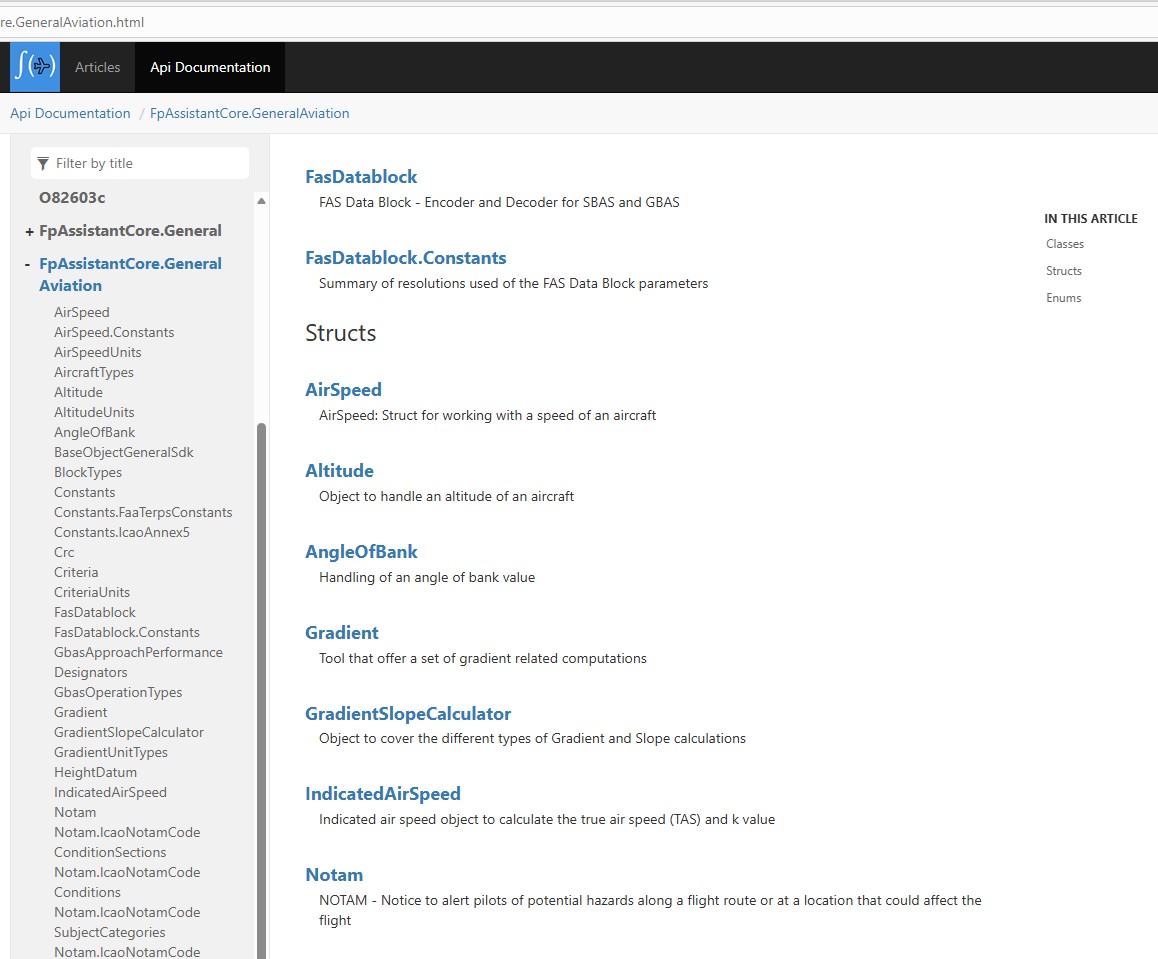Select HeightDatum in the sidebar tree
This screenshot has height=959, width=1158.
pyautogui.click(x=95, y=772)
